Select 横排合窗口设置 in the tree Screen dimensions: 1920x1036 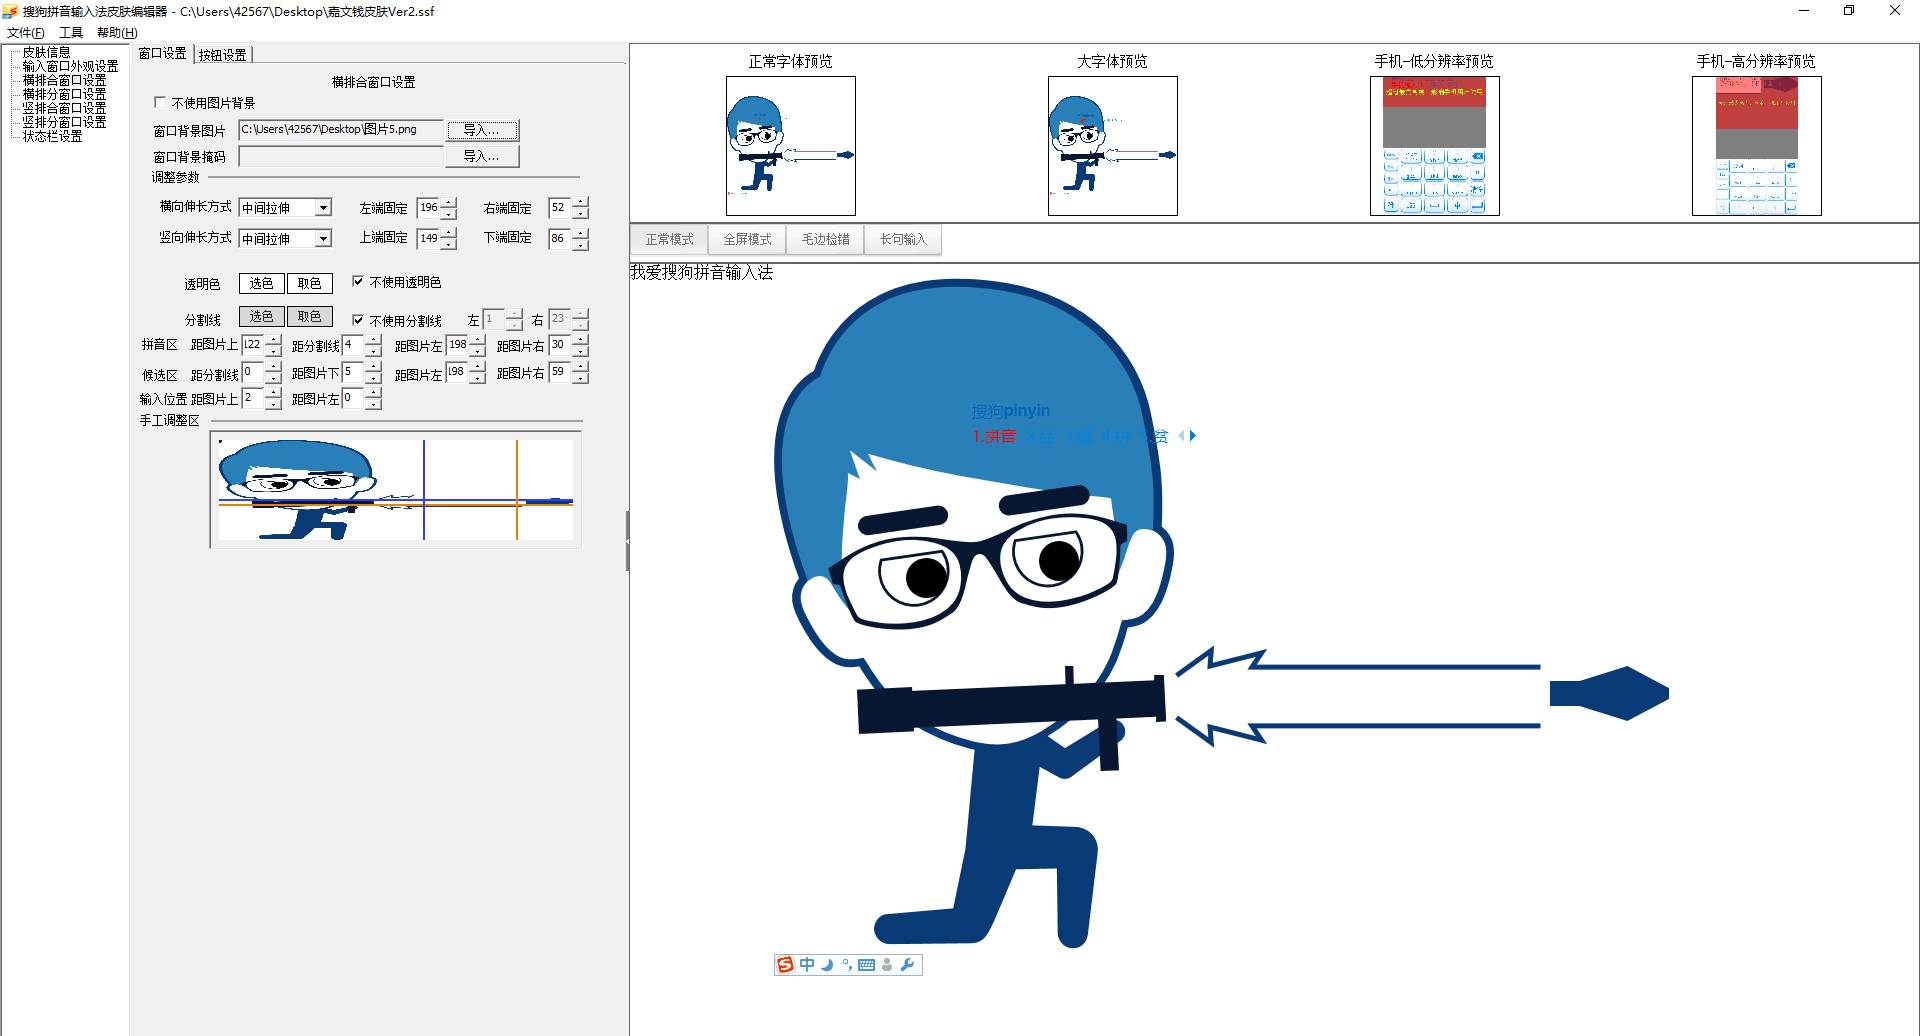point(64,80)
